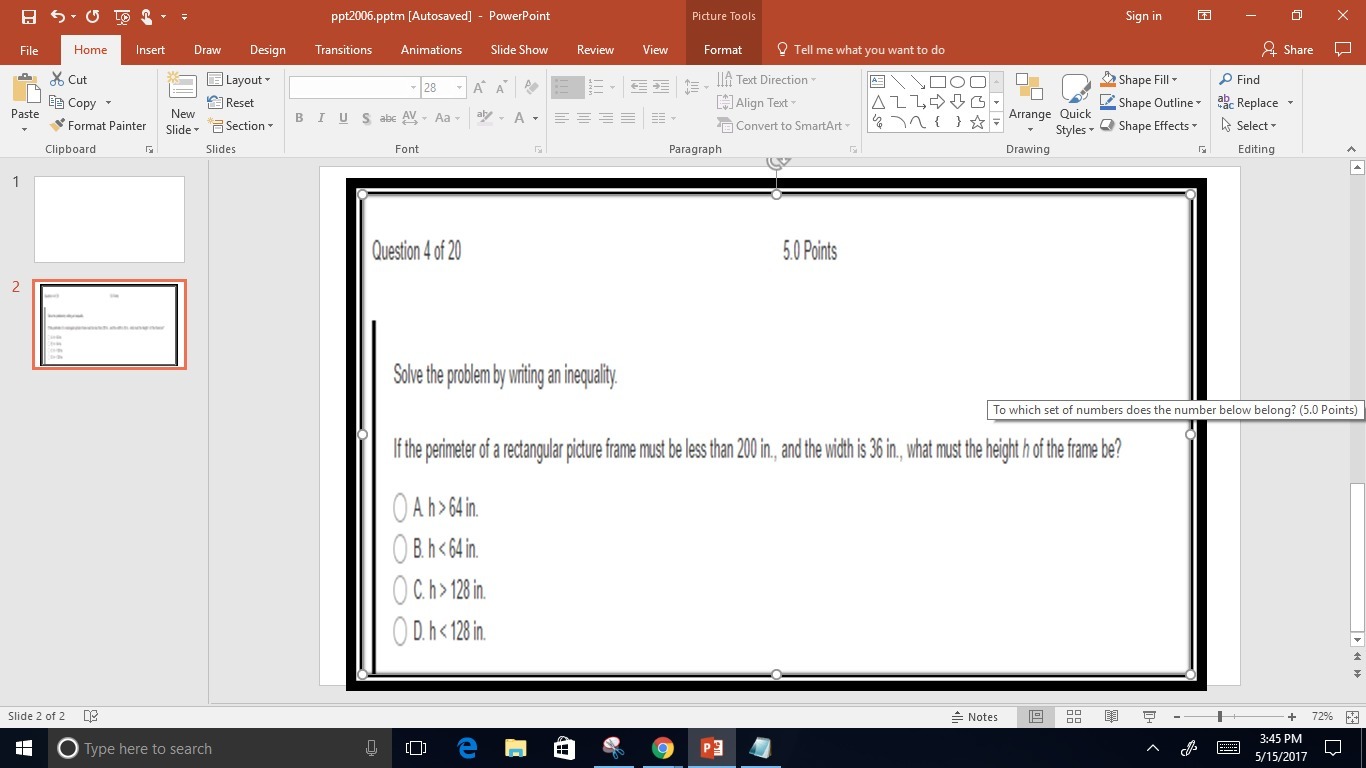Open the Text Direction menu
Screen dimensions: 1366x768
point(767,79)
